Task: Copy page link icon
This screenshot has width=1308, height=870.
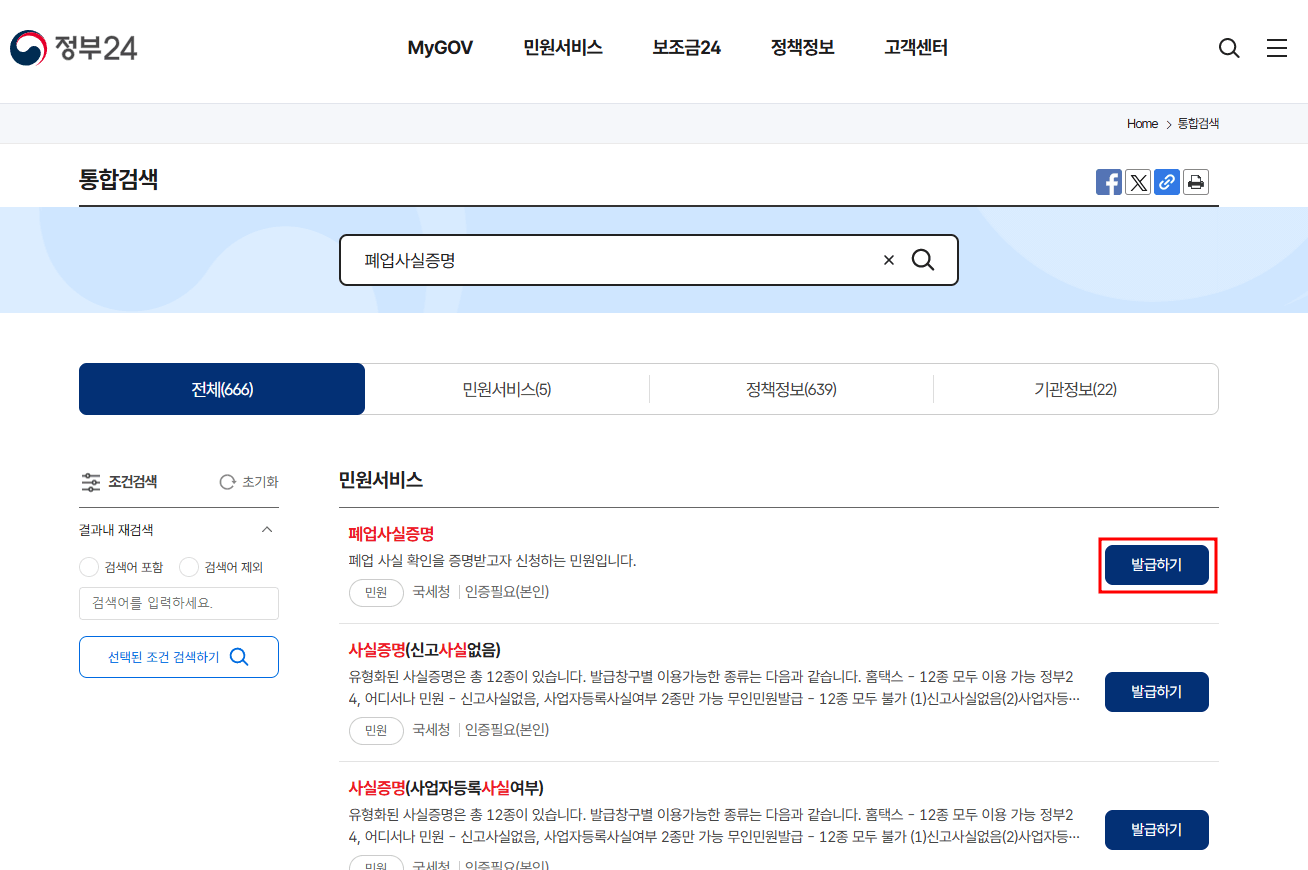Action: tap(1167, 182)
